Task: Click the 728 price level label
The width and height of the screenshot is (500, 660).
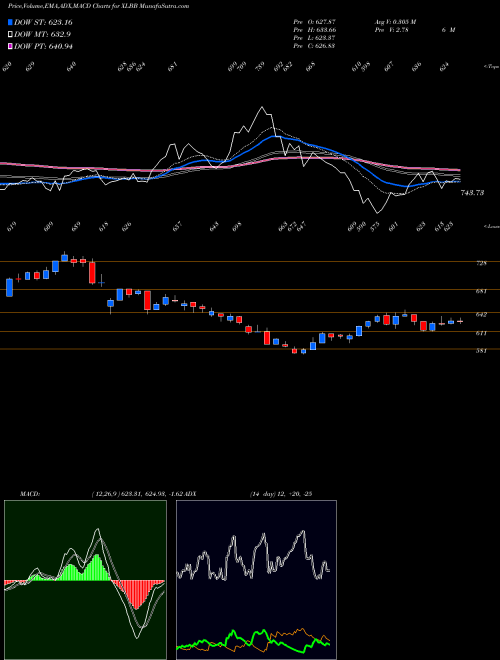Action: tap(481, 263)
